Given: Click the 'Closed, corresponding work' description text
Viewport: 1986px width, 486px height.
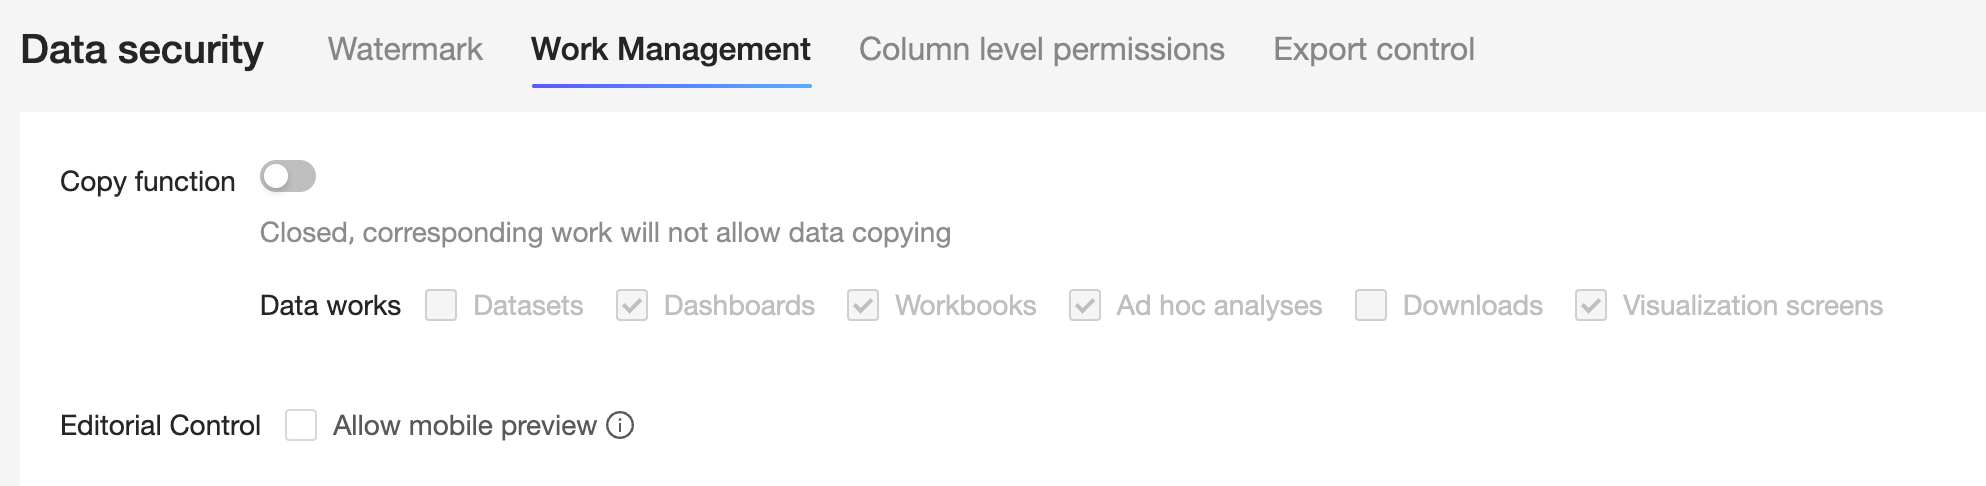Looking at the screenshot, I should (x=605, y=232).
